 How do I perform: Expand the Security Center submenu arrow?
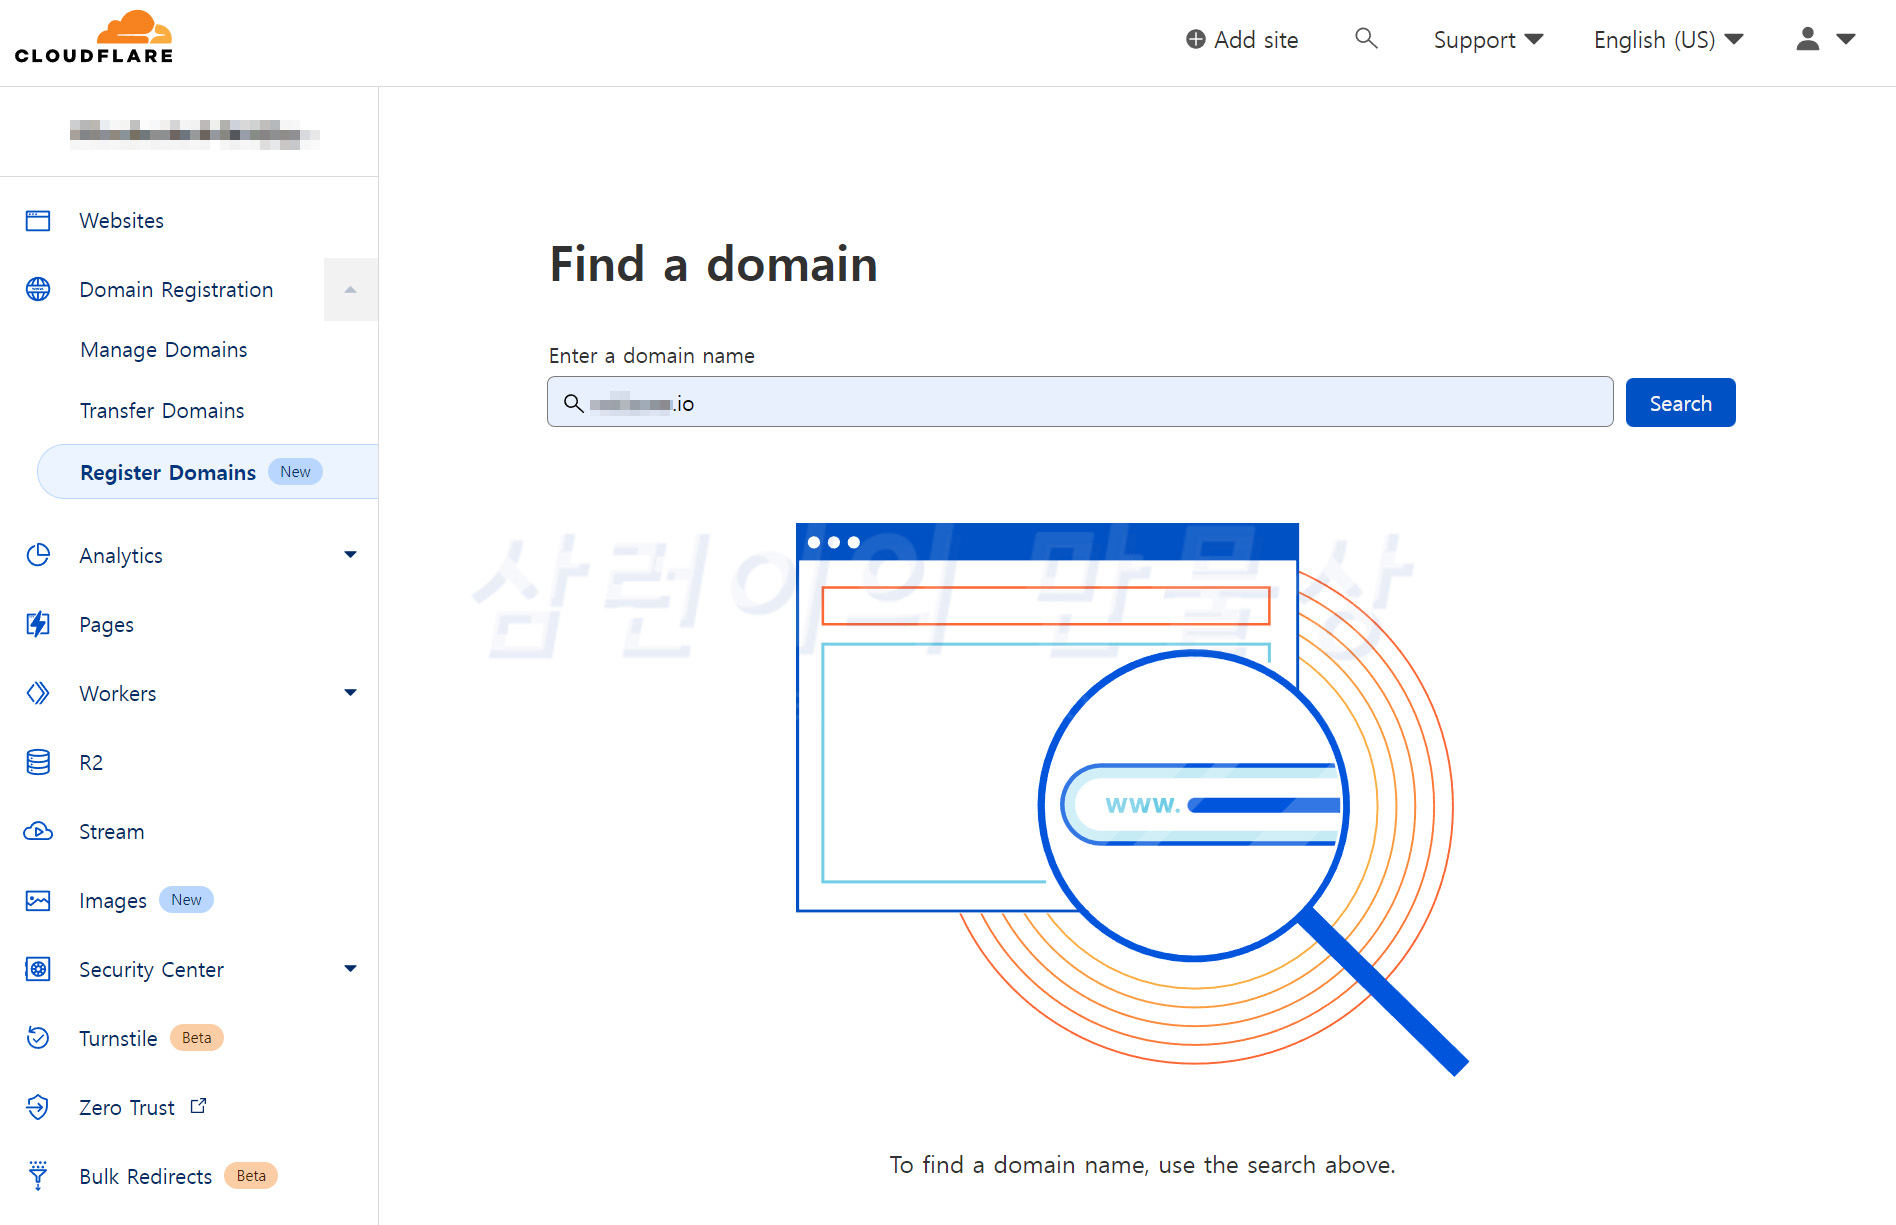point(350,969)
